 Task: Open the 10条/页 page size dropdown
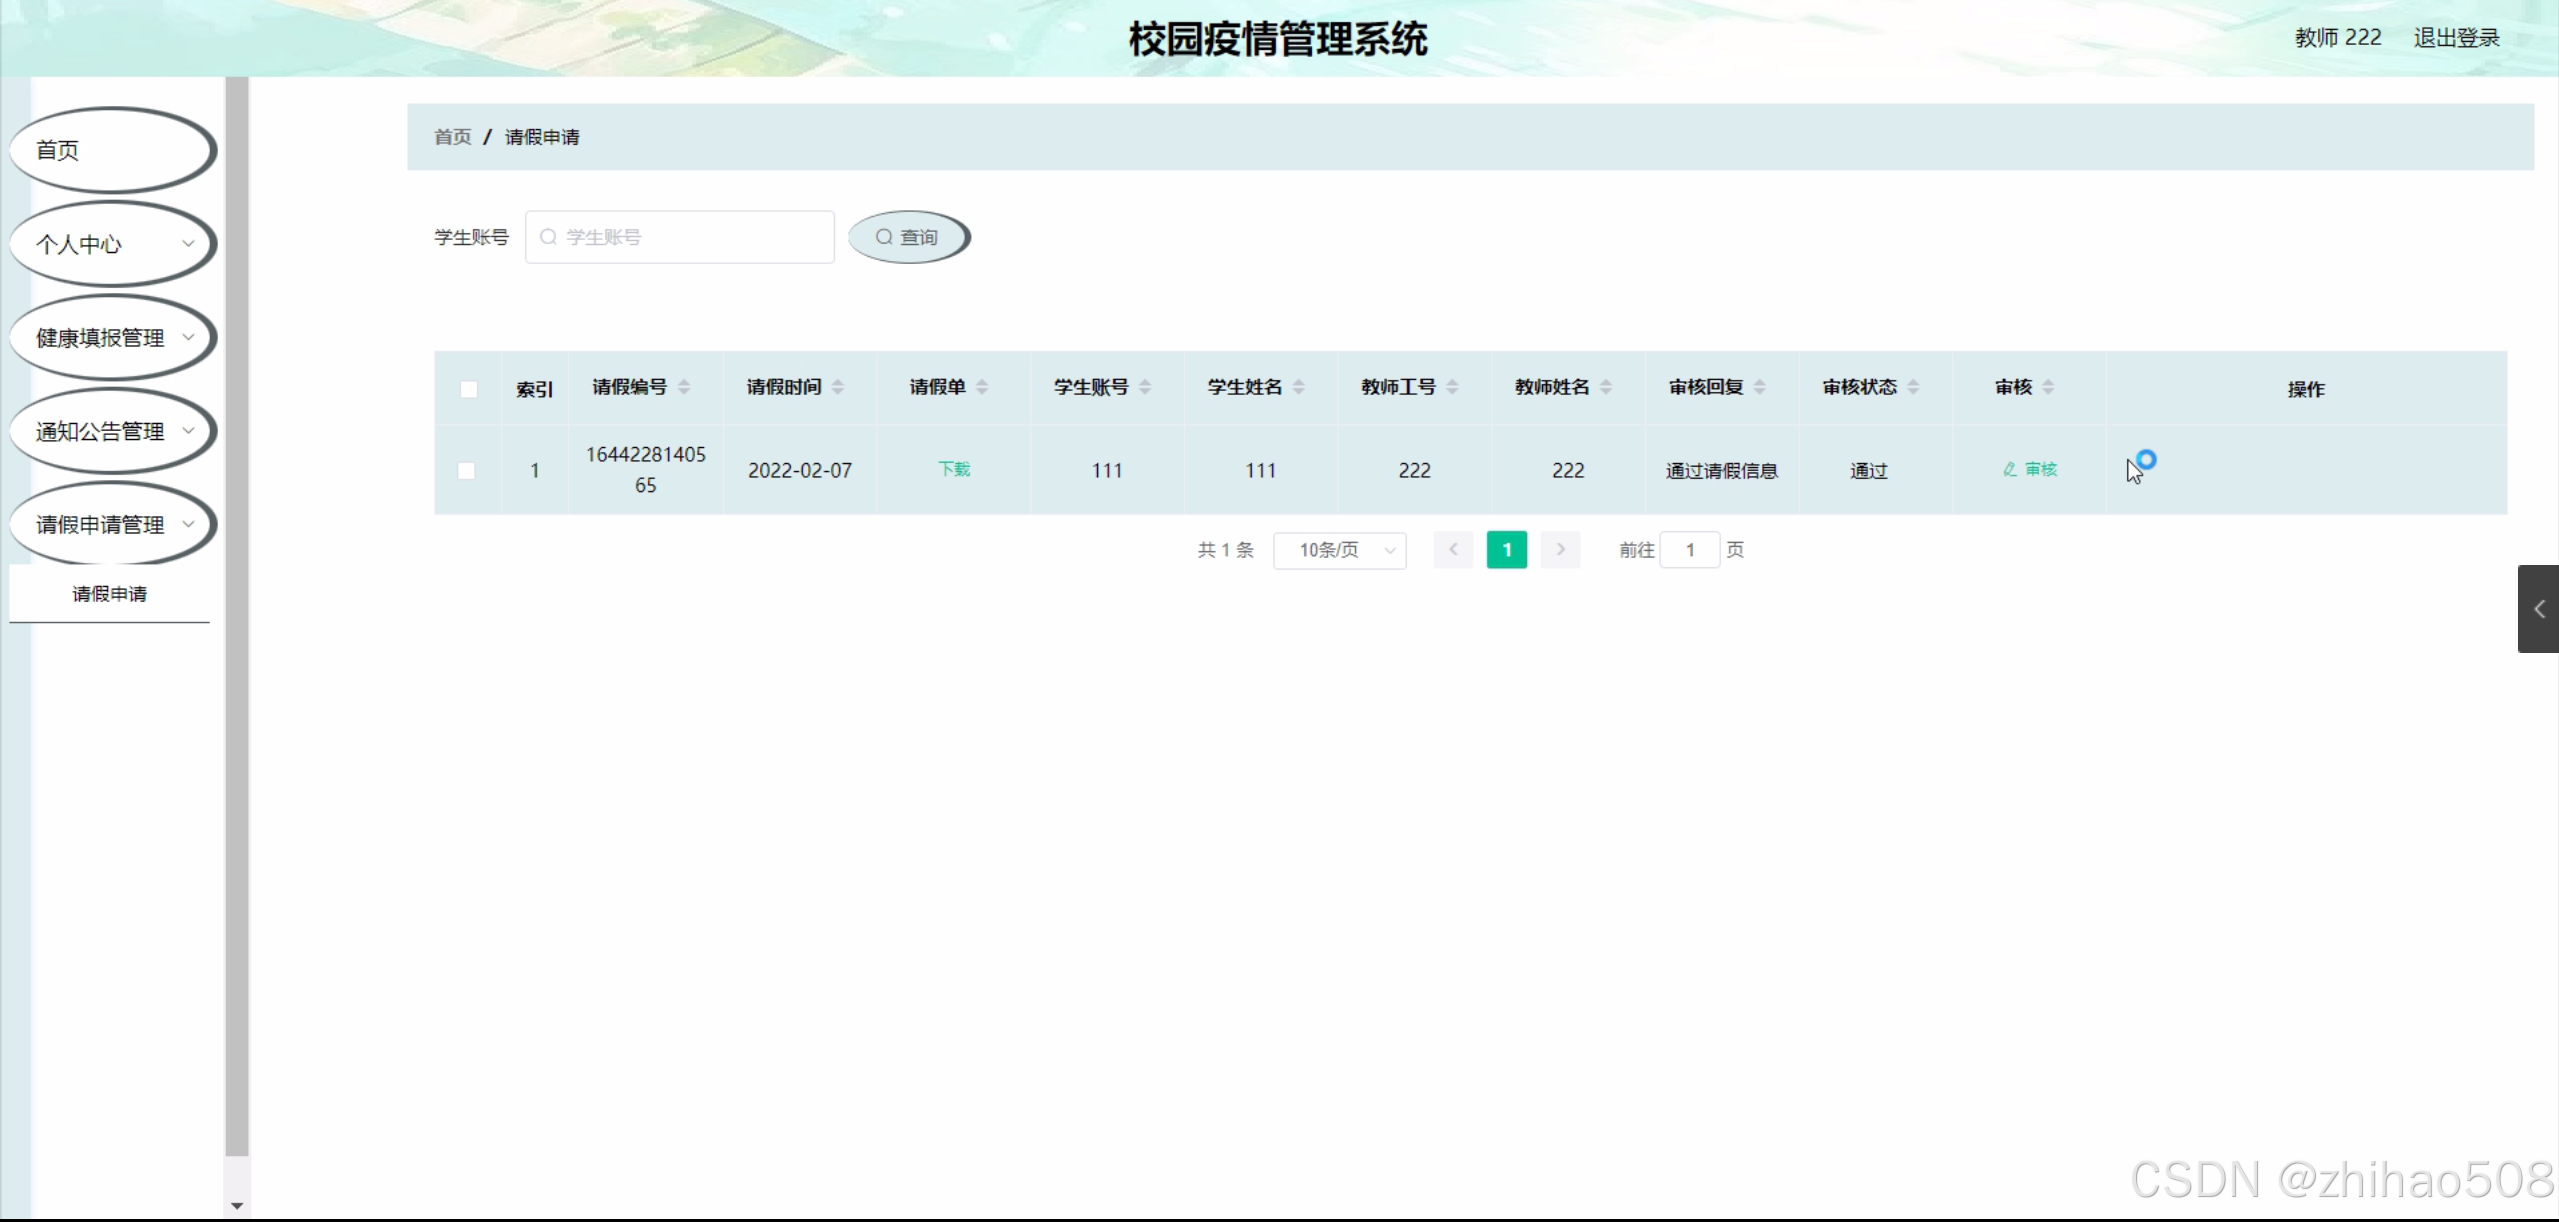coord(1339,550)
